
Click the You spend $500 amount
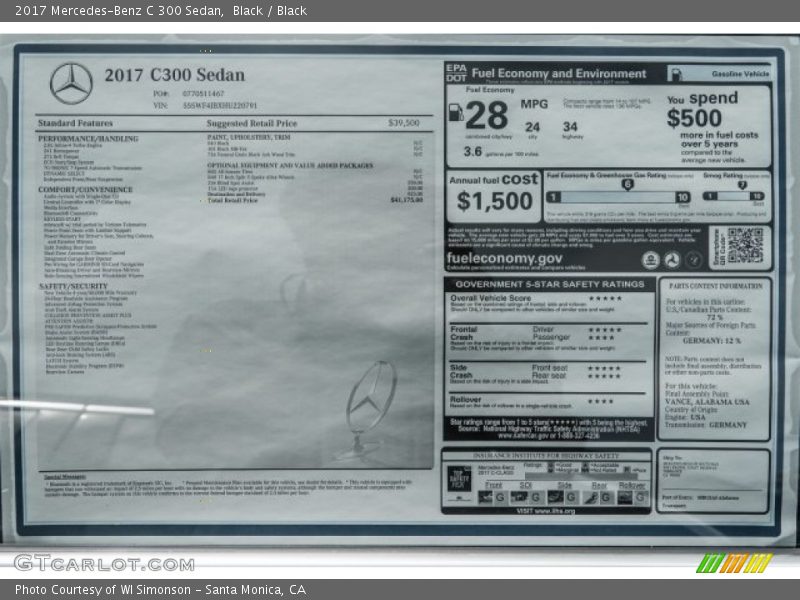click(x=694, y=118)
